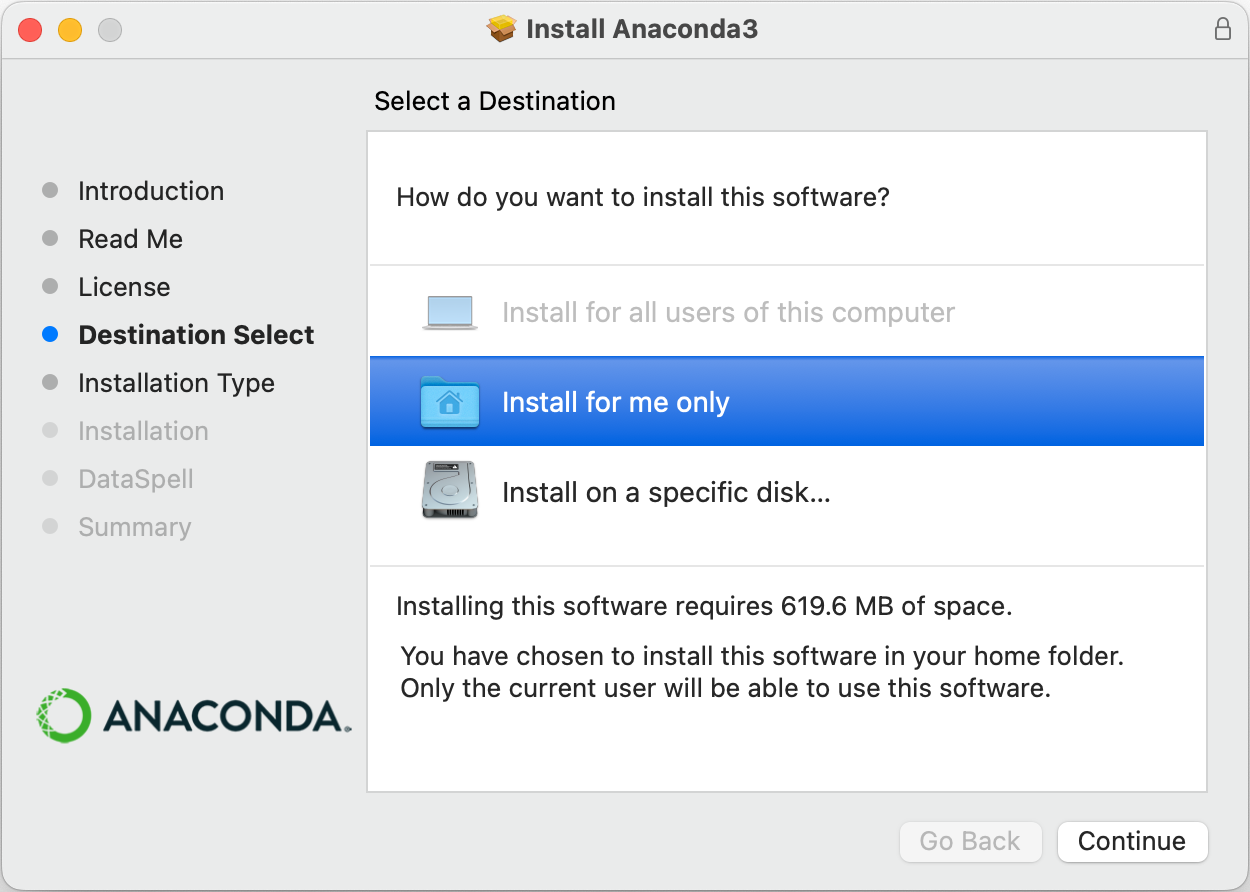Viewport: 1250px width, 892px height.
Task: Click the Go Back button
Action: [970, 841]
